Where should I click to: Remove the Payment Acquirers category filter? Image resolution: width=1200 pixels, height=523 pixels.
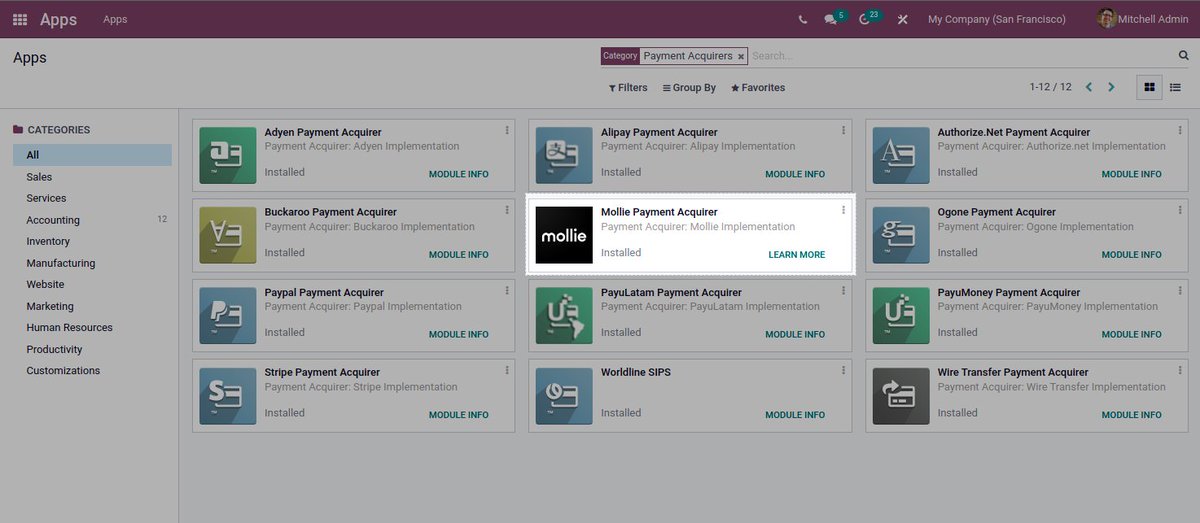tap(741, 57)
